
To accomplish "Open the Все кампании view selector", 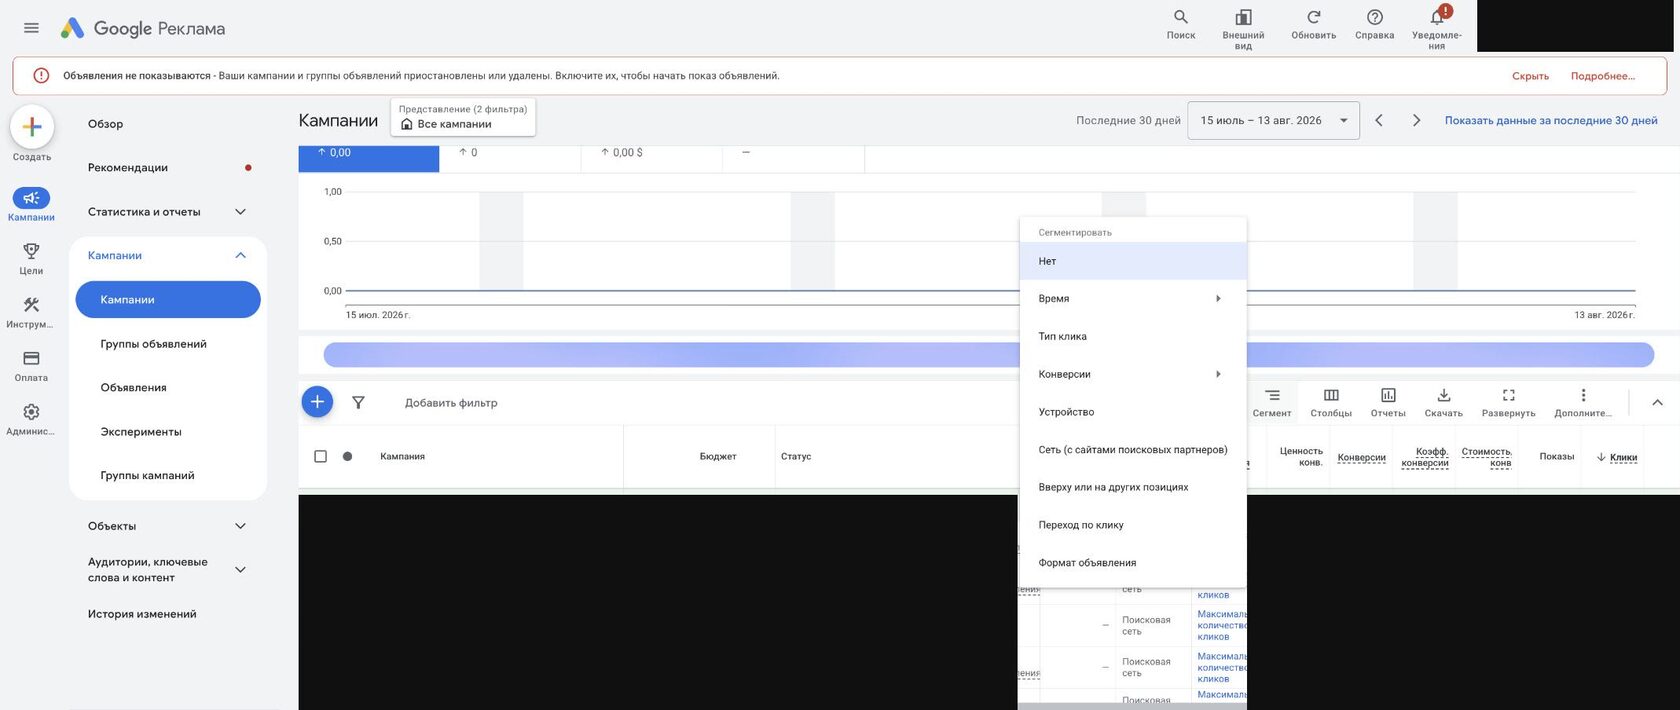I will pos(463,116).
